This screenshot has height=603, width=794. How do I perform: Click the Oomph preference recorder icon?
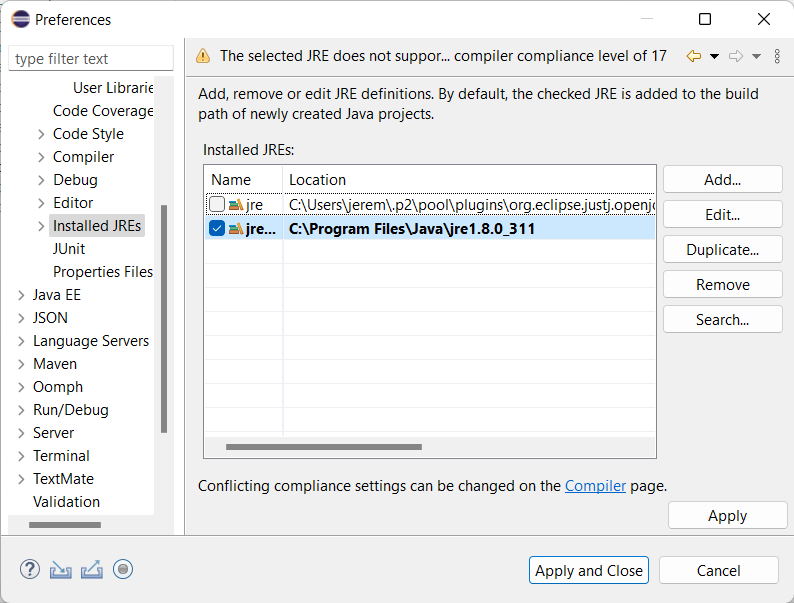[x=123, y=570]
